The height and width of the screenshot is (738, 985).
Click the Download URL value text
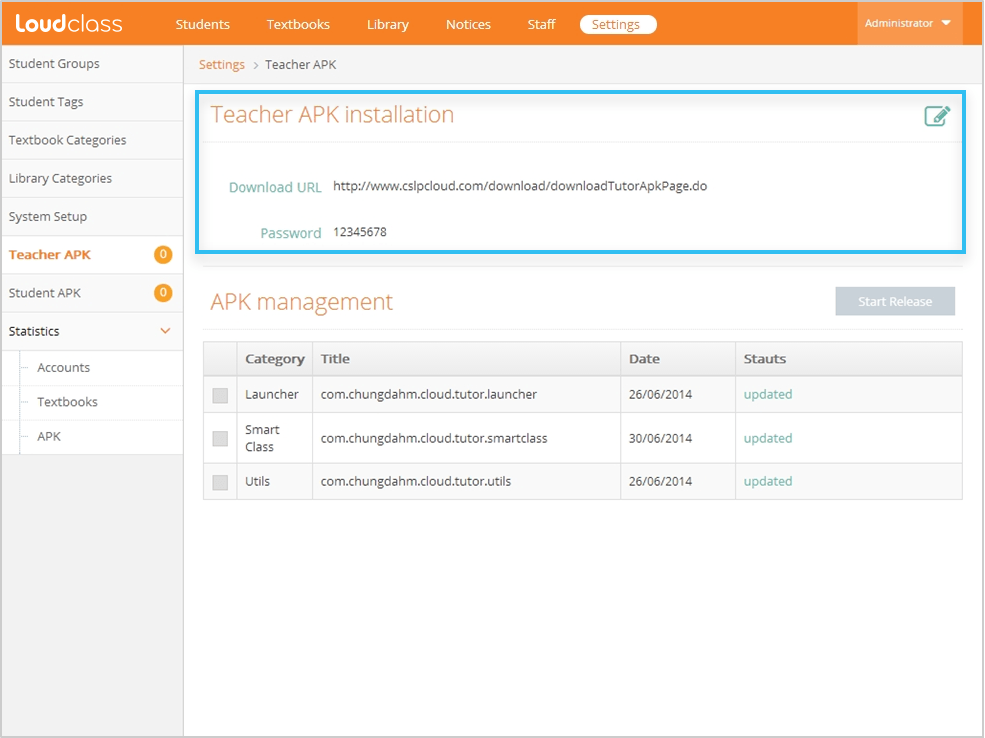520,186
